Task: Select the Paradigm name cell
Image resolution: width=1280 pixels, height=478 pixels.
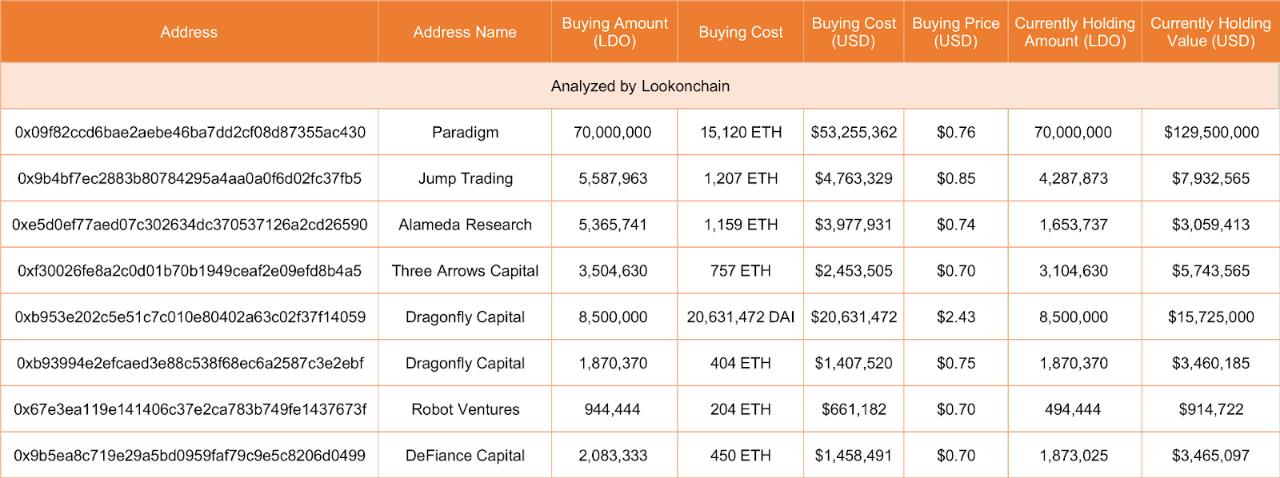Action: tap(465, 132)
